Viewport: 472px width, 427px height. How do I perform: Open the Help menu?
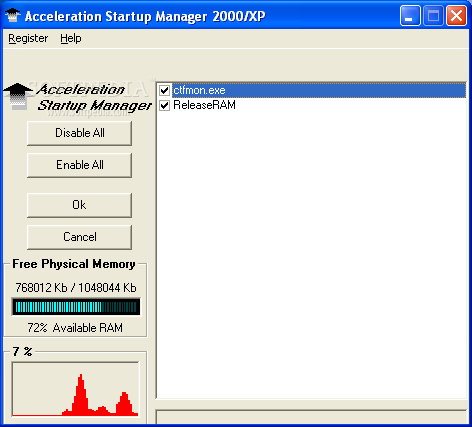coord(71,38)
